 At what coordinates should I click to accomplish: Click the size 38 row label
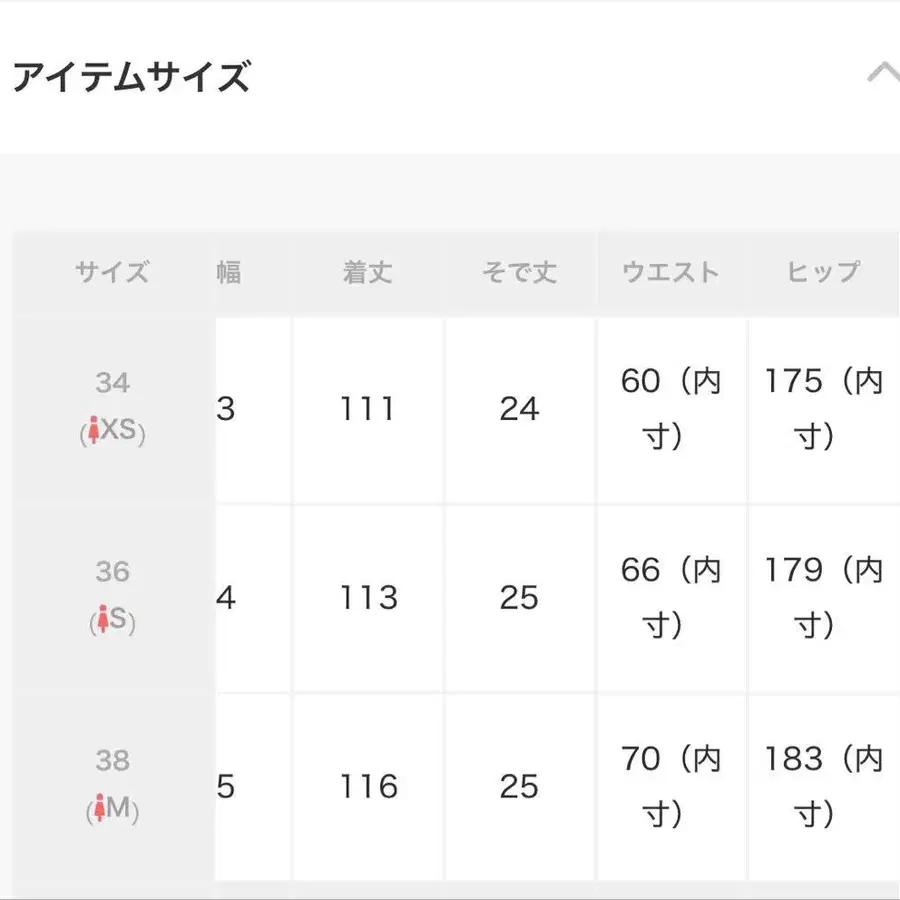[x=113, y=760]
